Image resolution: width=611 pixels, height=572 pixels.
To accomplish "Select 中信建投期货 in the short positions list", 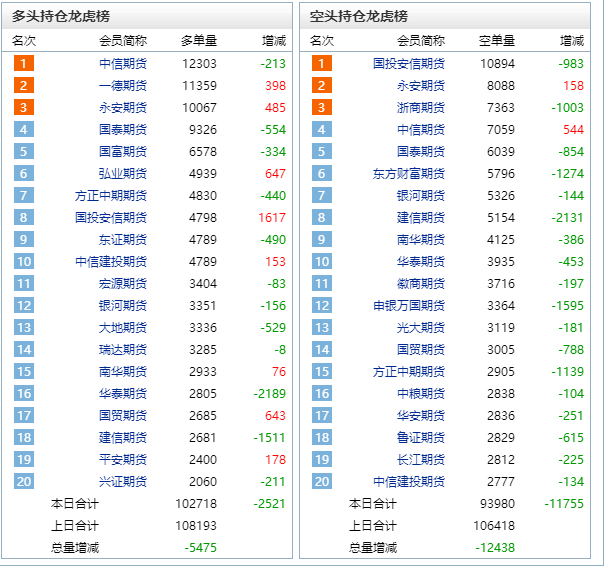I will (409, 482).
